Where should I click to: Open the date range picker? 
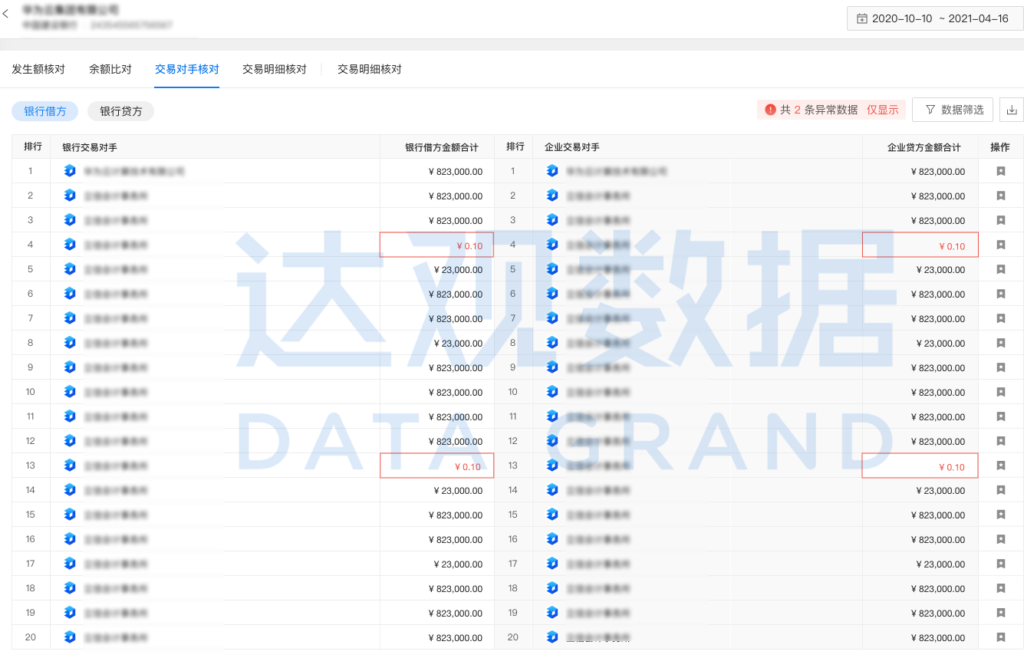pos(930,17)
